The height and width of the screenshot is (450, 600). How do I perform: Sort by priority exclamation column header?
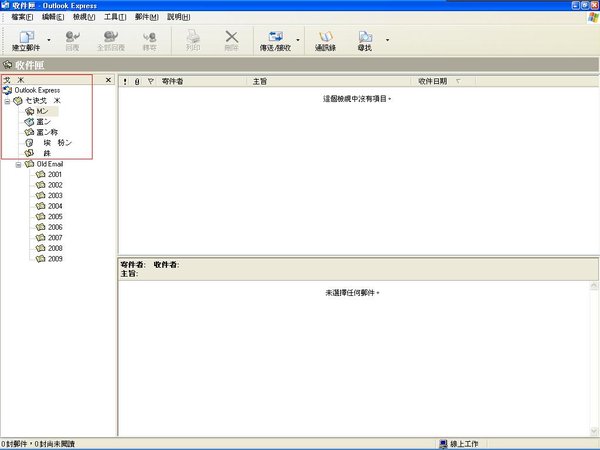(125, 81)
